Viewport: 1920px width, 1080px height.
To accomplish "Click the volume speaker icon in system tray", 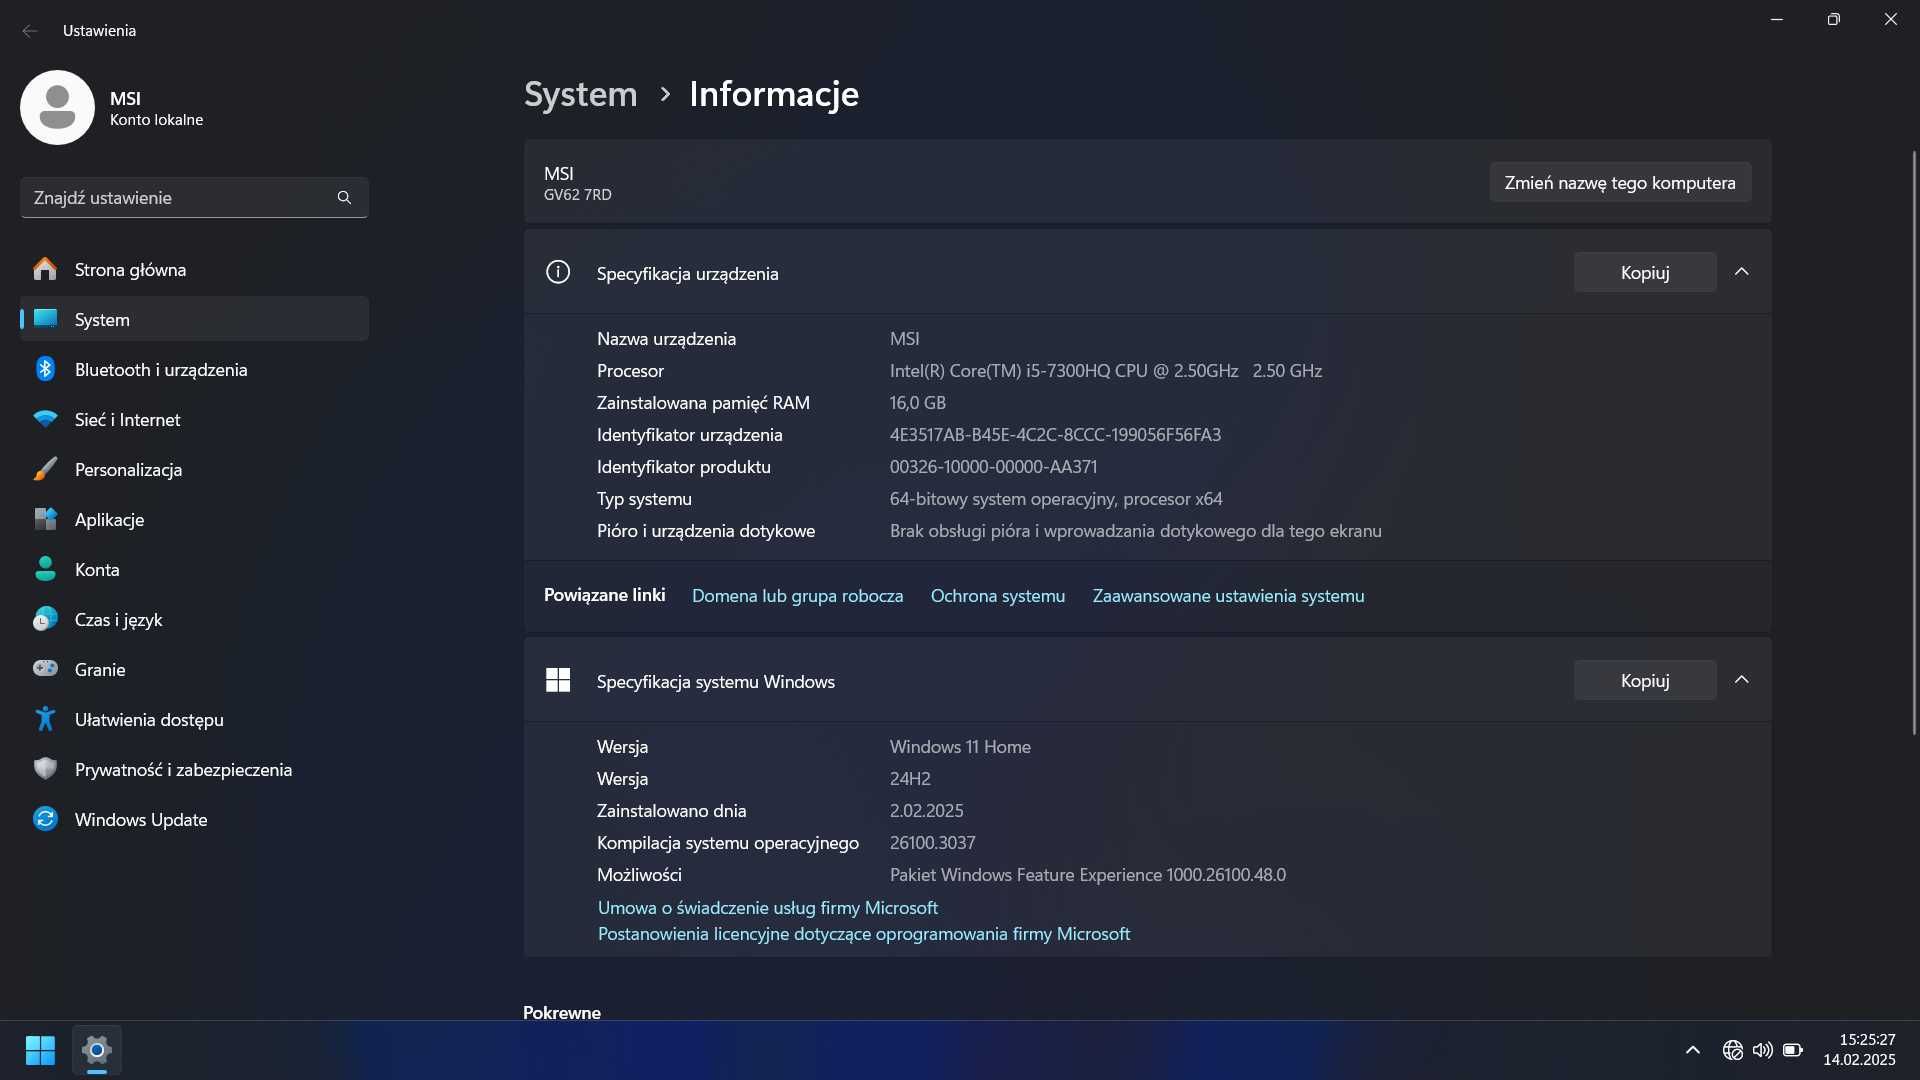I will pos(1762,1050).
